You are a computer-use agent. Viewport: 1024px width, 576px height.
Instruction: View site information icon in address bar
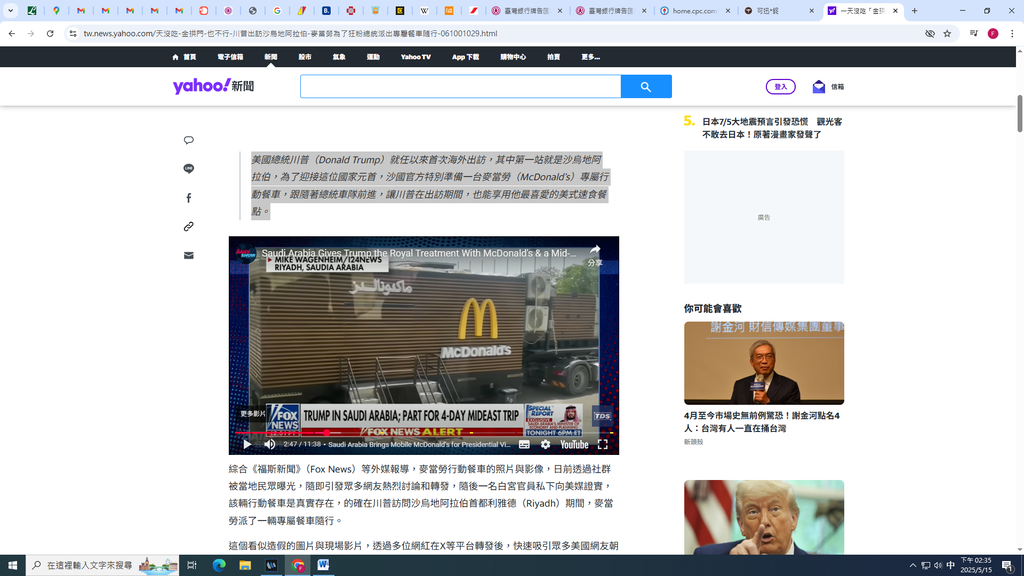tap(73, 33)
